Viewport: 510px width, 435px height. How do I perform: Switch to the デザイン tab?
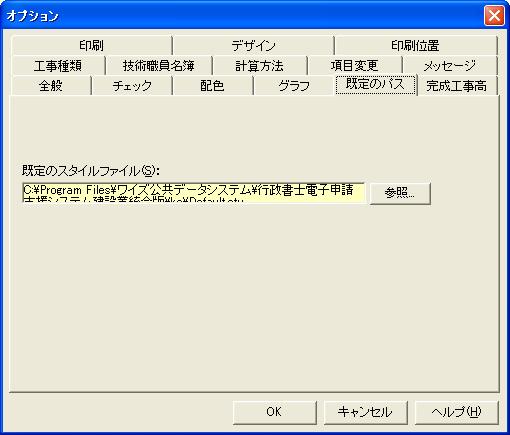pos(253,45)
